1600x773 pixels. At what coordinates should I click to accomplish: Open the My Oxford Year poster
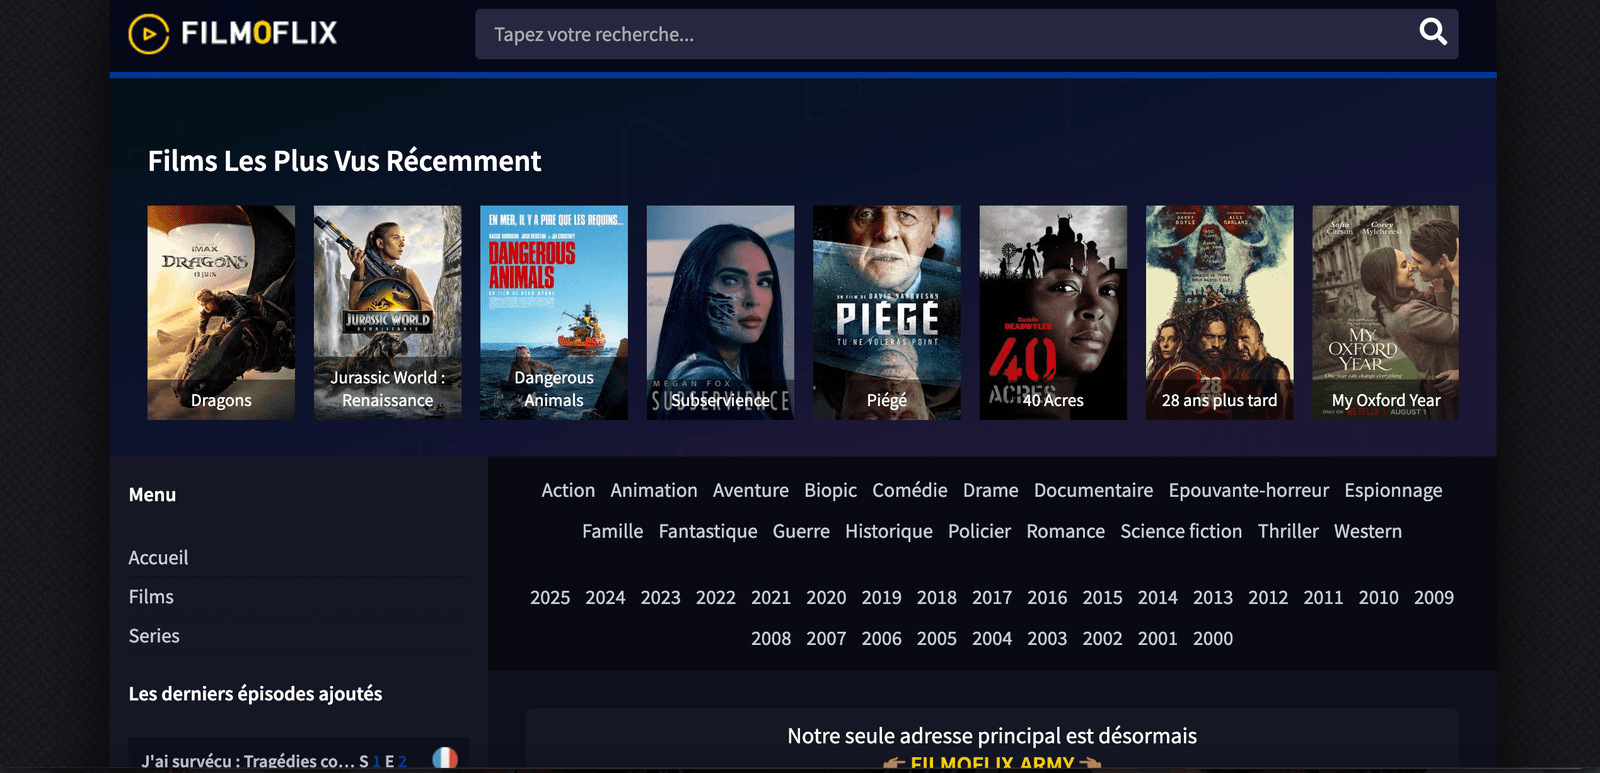[x=1385, y=312]
